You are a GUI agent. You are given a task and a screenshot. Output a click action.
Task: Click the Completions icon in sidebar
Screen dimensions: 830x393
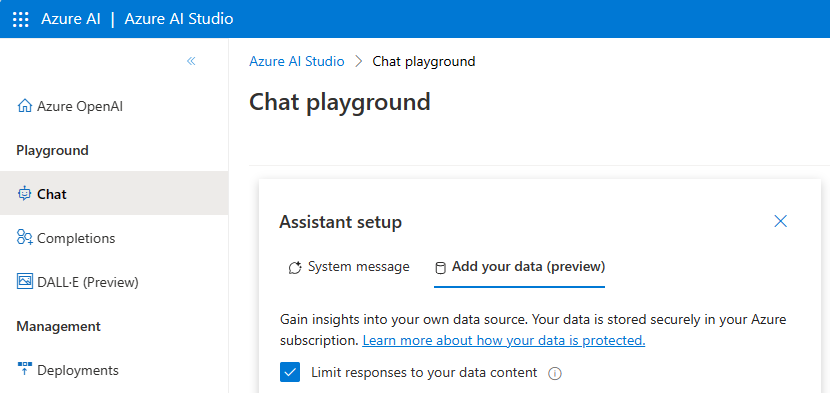[x=24, y=237]
